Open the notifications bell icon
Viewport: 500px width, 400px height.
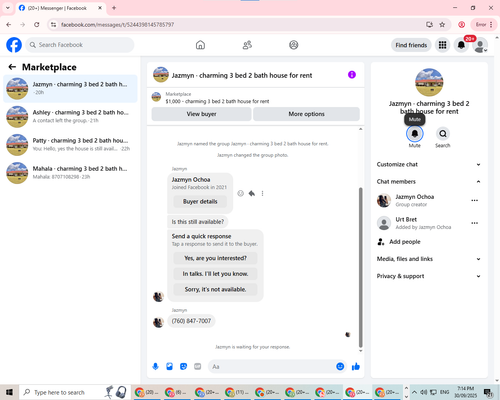[x=461, y=45]
